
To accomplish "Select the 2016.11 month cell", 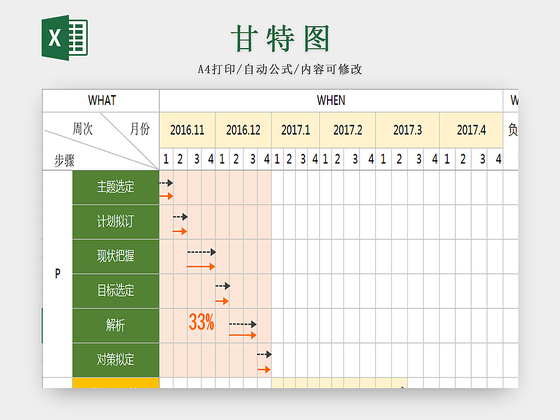I will pos(188,130).
